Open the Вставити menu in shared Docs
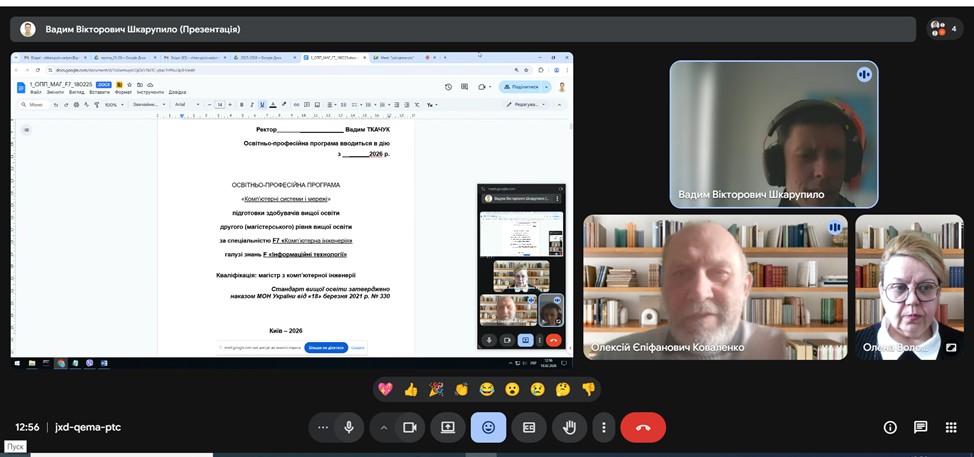The height and width of the screenshot is (457, 974). click(x=99, y=92)
